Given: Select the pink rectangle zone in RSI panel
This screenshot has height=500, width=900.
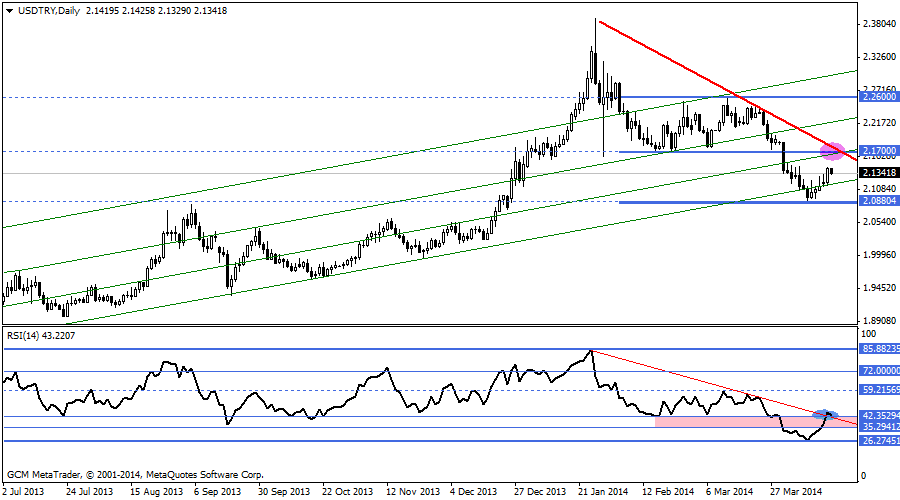Looking at the screenshot, I should tap(757, 422).
